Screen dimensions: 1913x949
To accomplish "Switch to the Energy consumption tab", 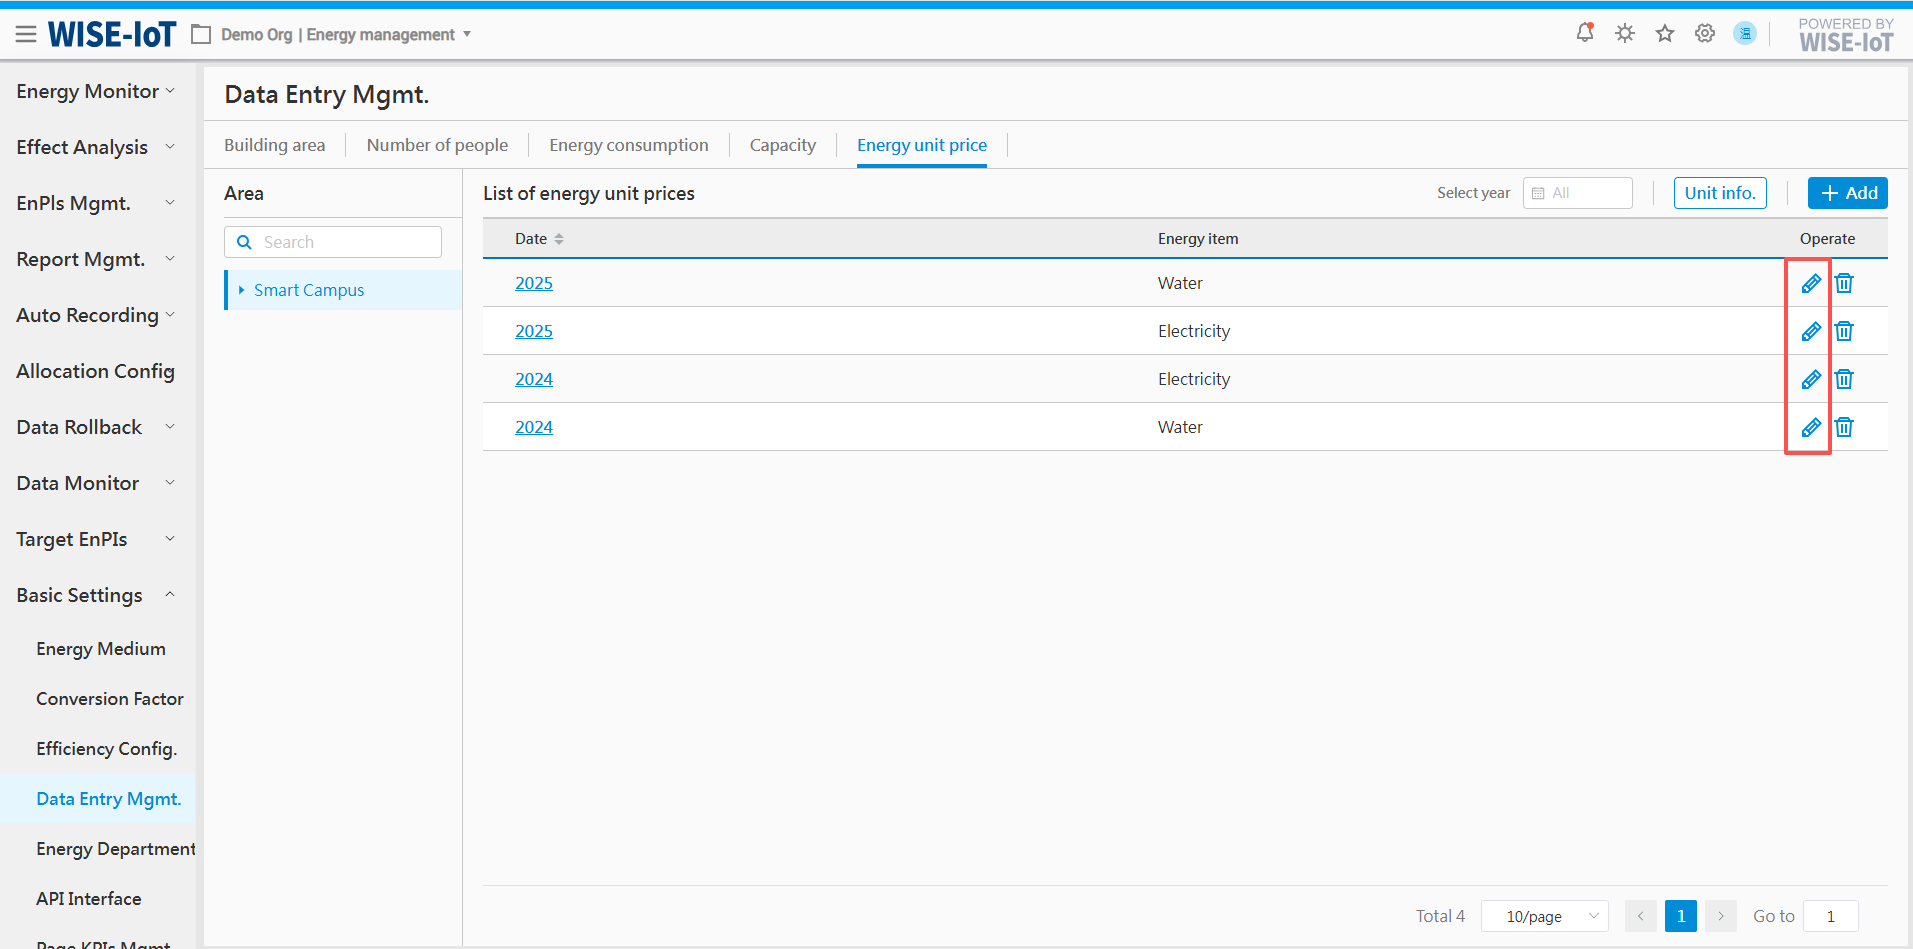I will (628, 145).
